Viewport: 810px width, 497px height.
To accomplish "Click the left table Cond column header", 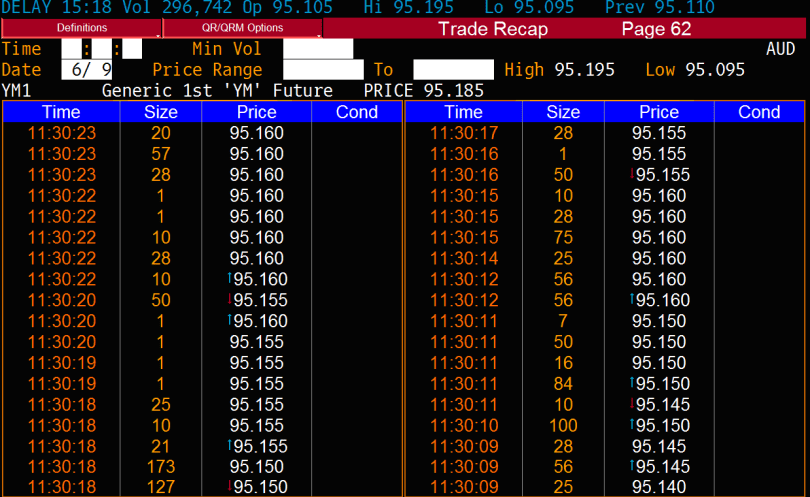I will (356, 112).
